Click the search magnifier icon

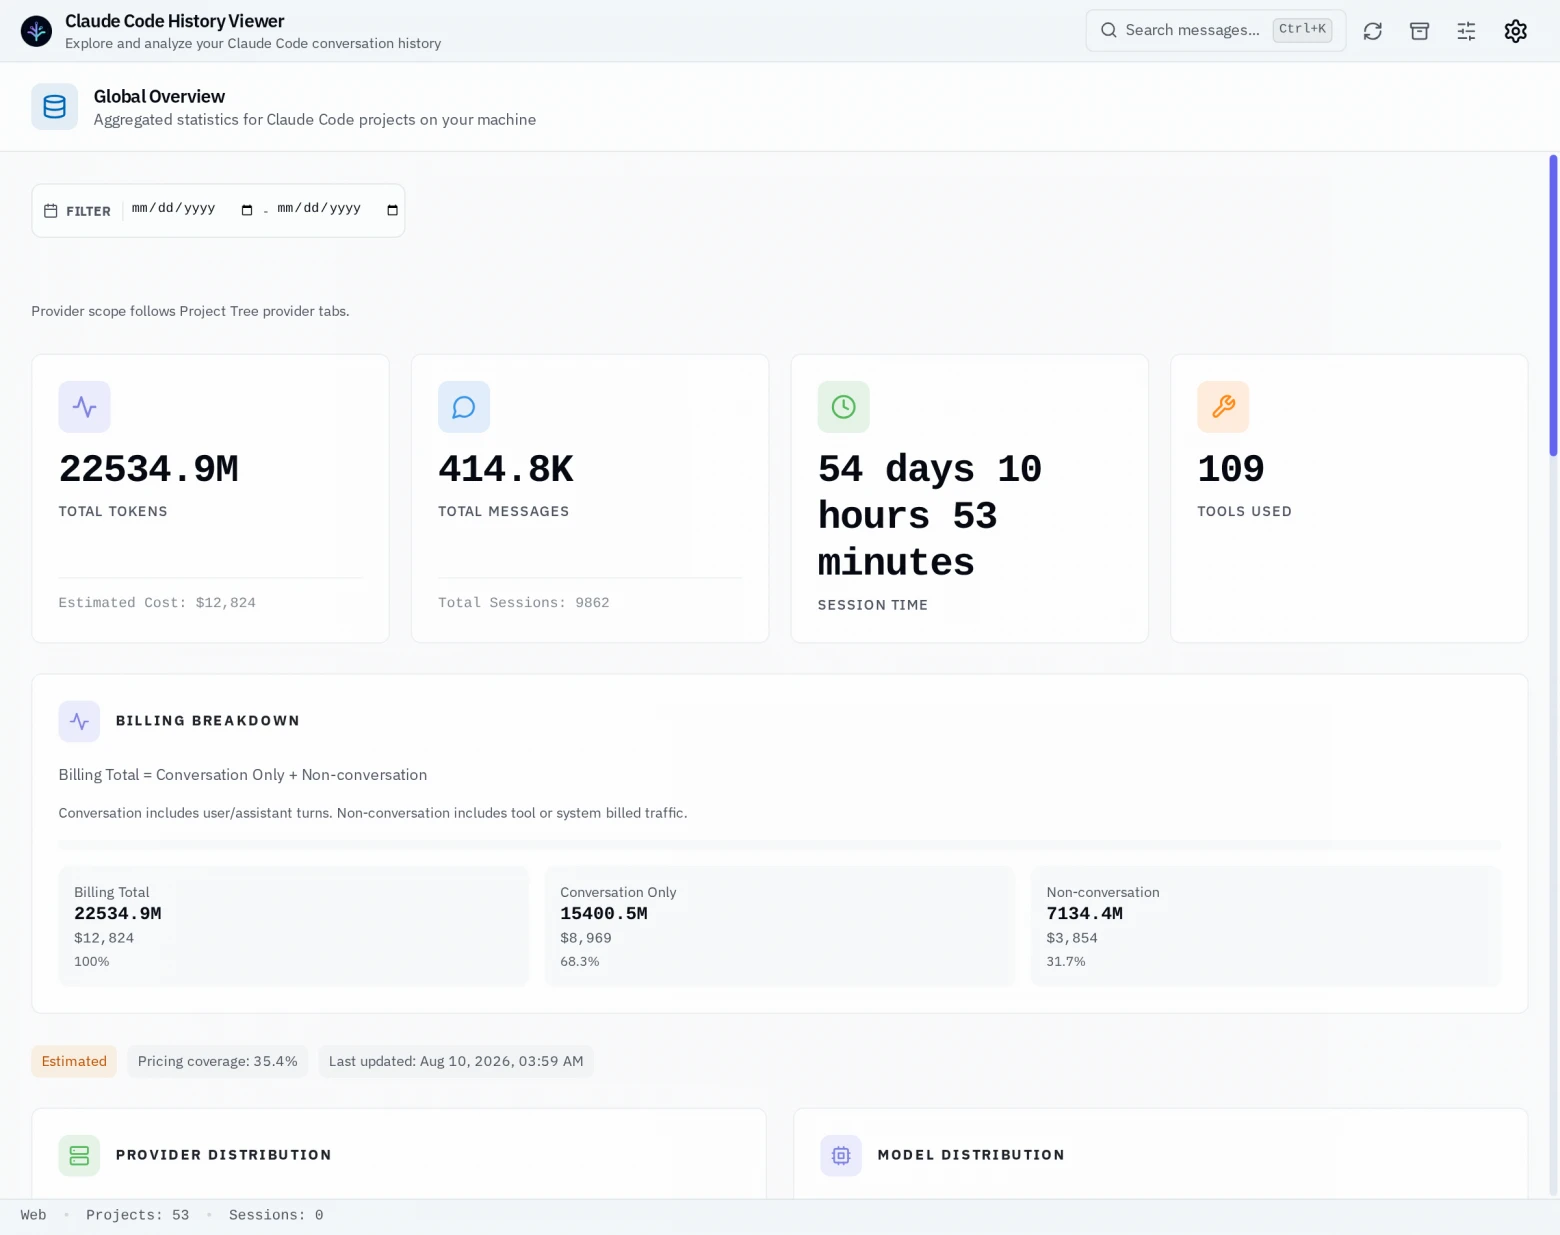tap(1108, 30)
